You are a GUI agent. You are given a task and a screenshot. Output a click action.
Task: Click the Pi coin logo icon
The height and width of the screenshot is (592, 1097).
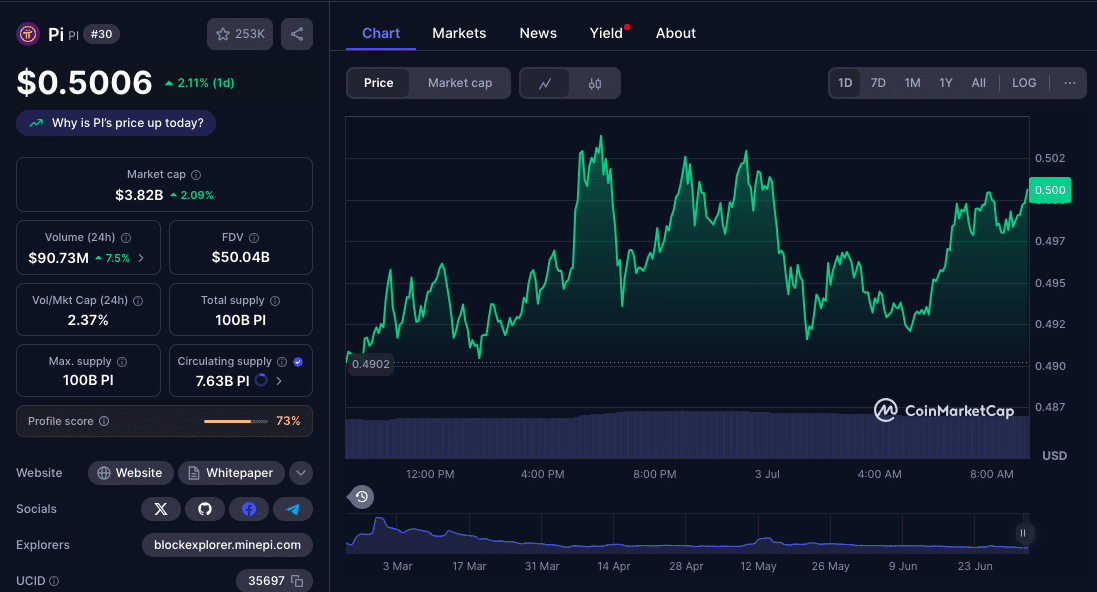[x=28, y=34]
